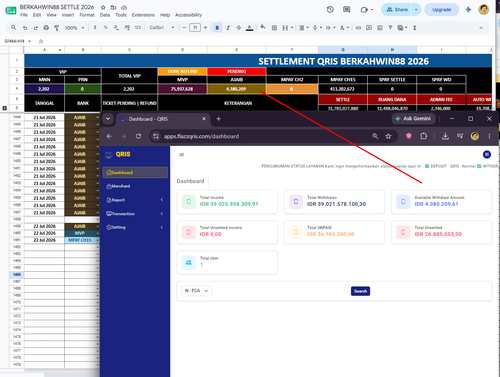The image size is (500, 377).
Task: Toggle the QRIS sidebar hamburger menu
Action: pos(182,154)
